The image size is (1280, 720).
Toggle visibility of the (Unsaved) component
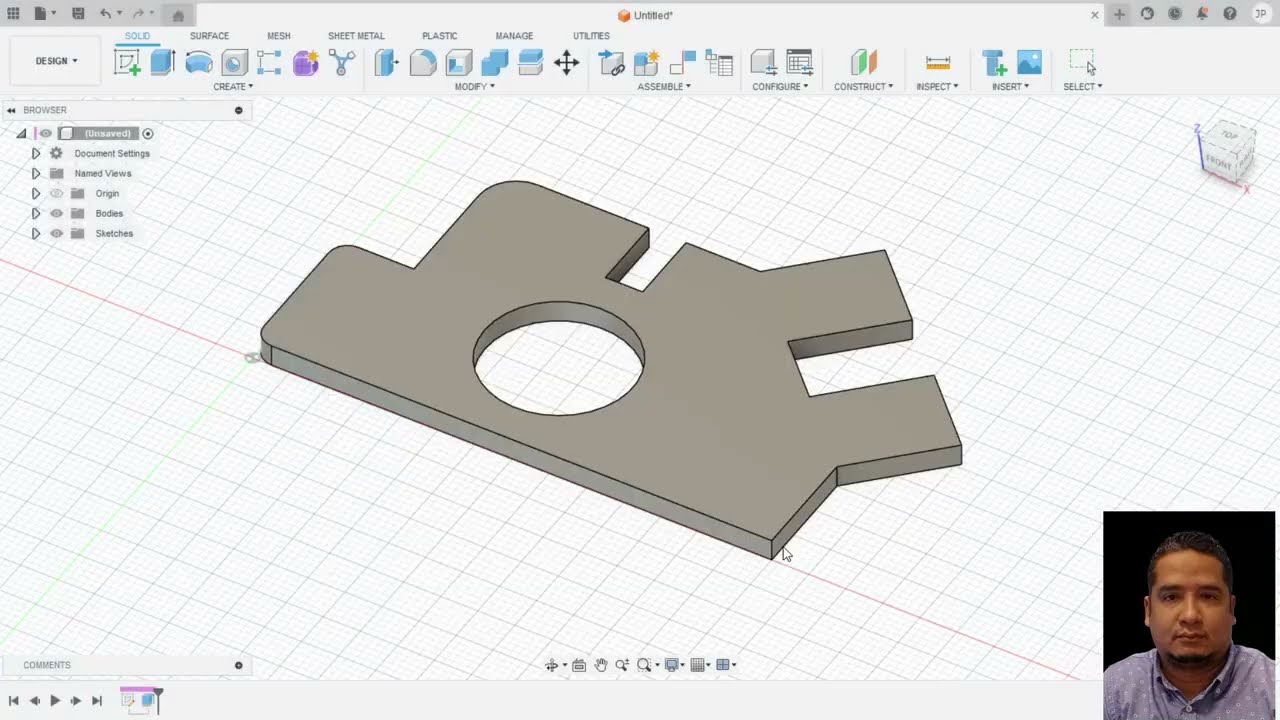[45, 133]
